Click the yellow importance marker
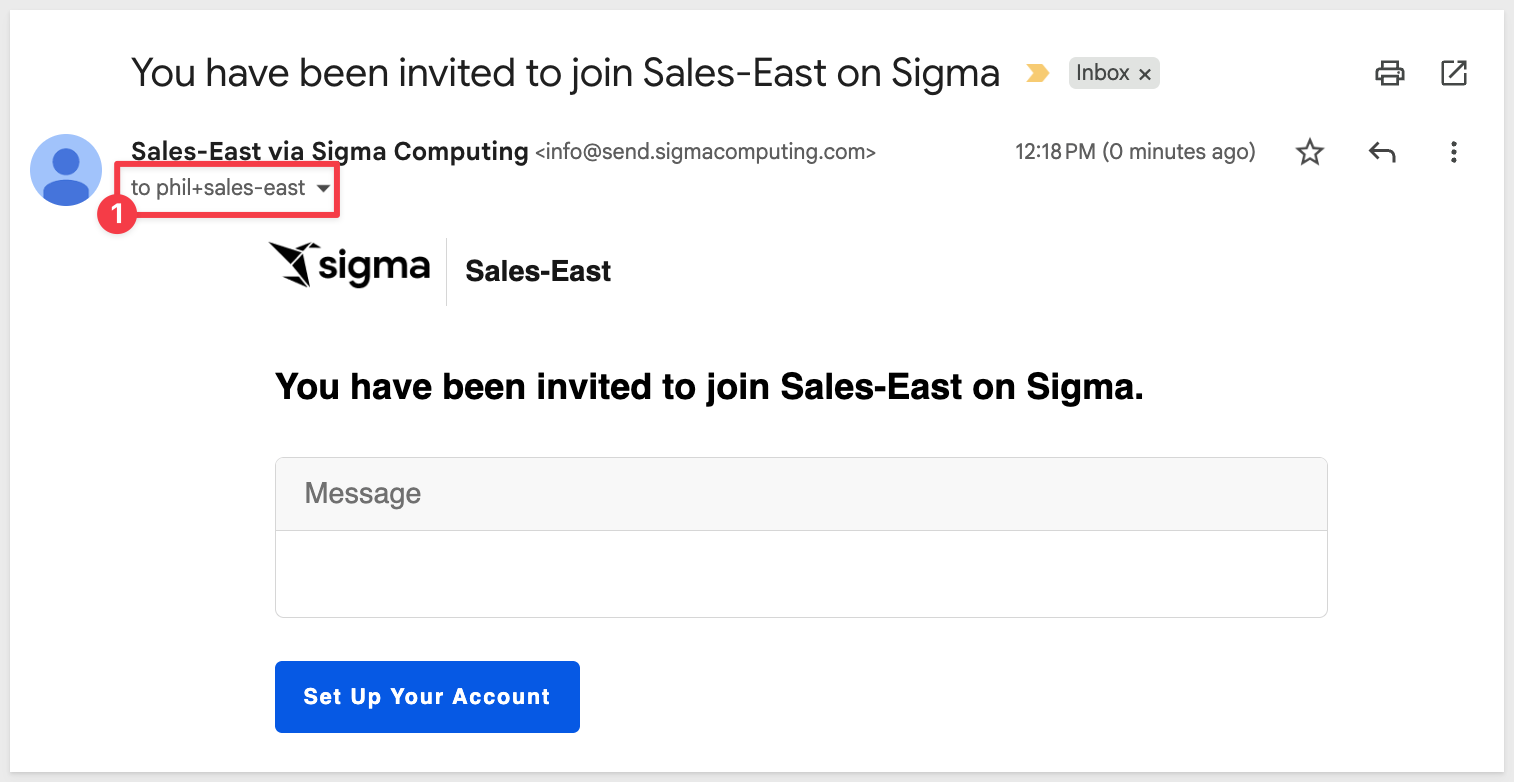 point(1037,73)
